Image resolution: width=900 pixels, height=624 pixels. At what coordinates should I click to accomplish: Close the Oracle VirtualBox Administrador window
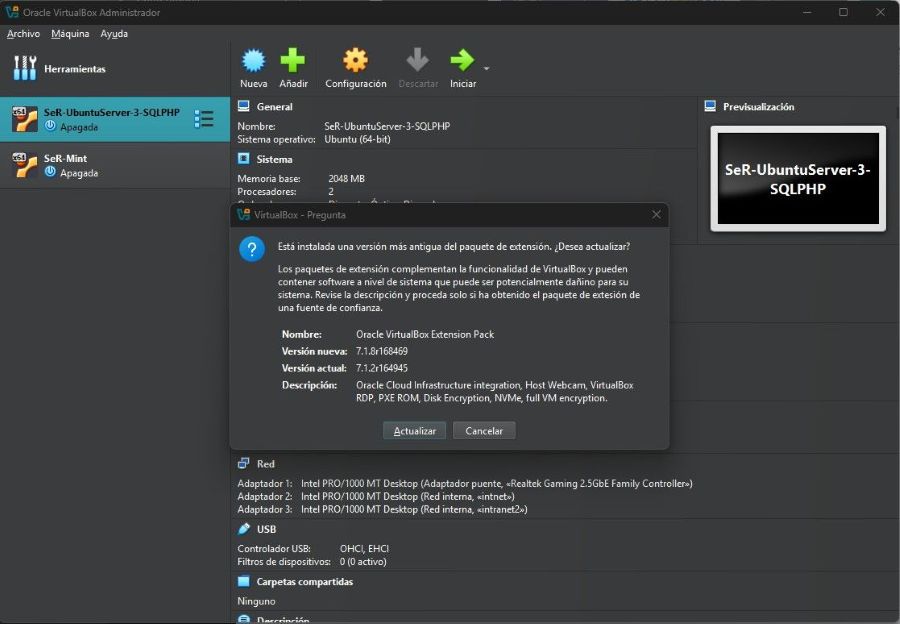pyautogui.click(x=880, y=12)
